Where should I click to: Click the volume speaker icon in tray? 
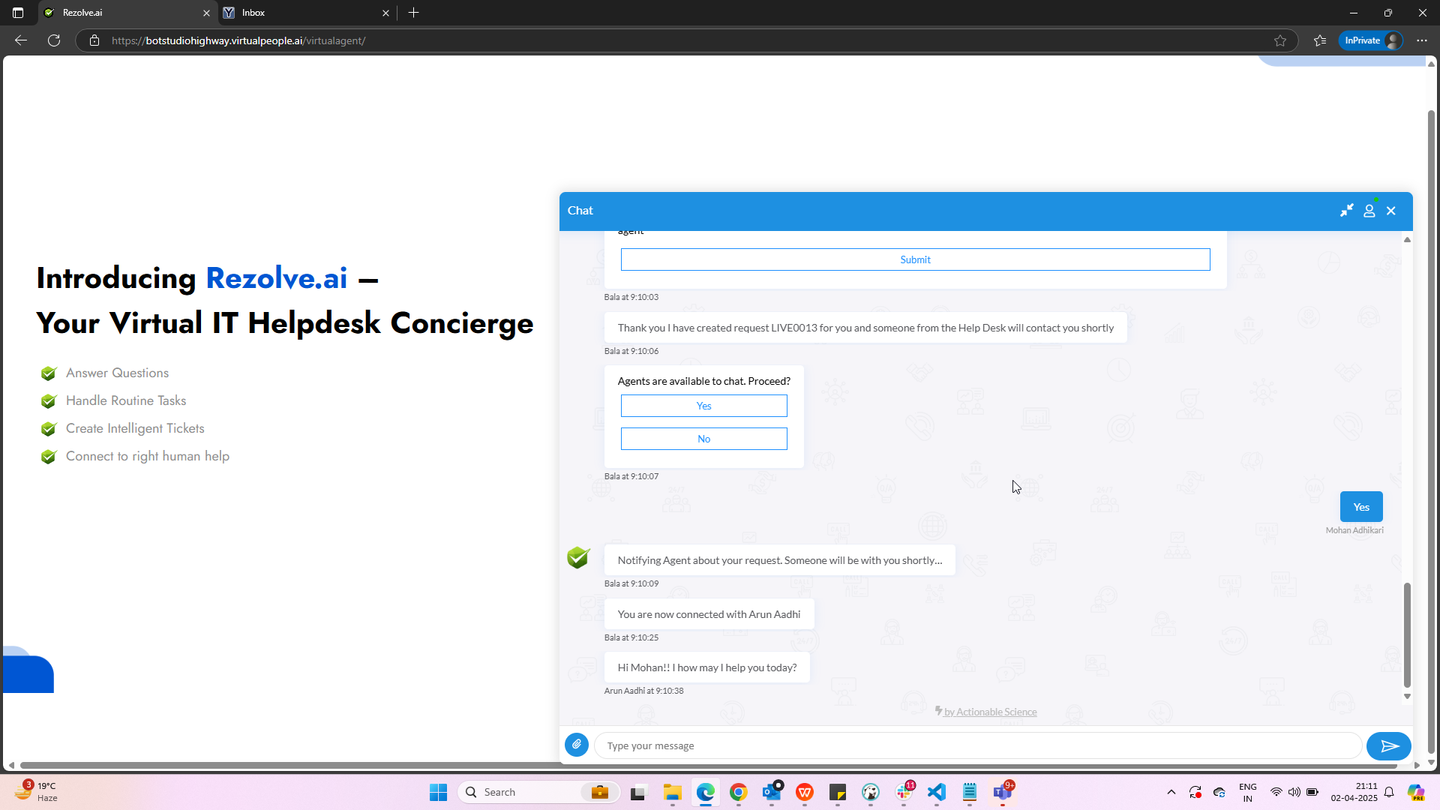tap(1294, 793)
